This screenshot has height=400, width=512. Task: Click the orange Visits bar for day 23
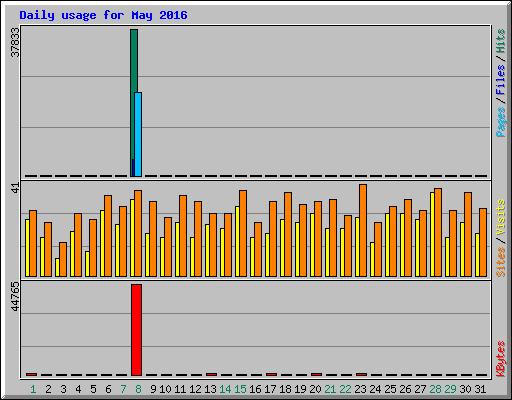pos(363,230)
